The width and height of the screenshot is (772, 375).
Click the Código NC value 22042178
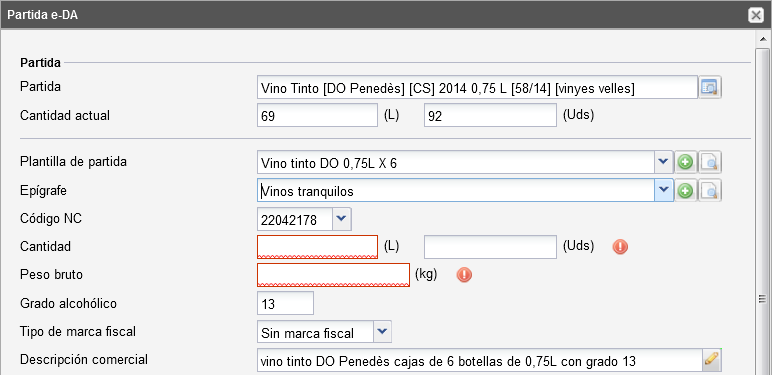point(295,219)
